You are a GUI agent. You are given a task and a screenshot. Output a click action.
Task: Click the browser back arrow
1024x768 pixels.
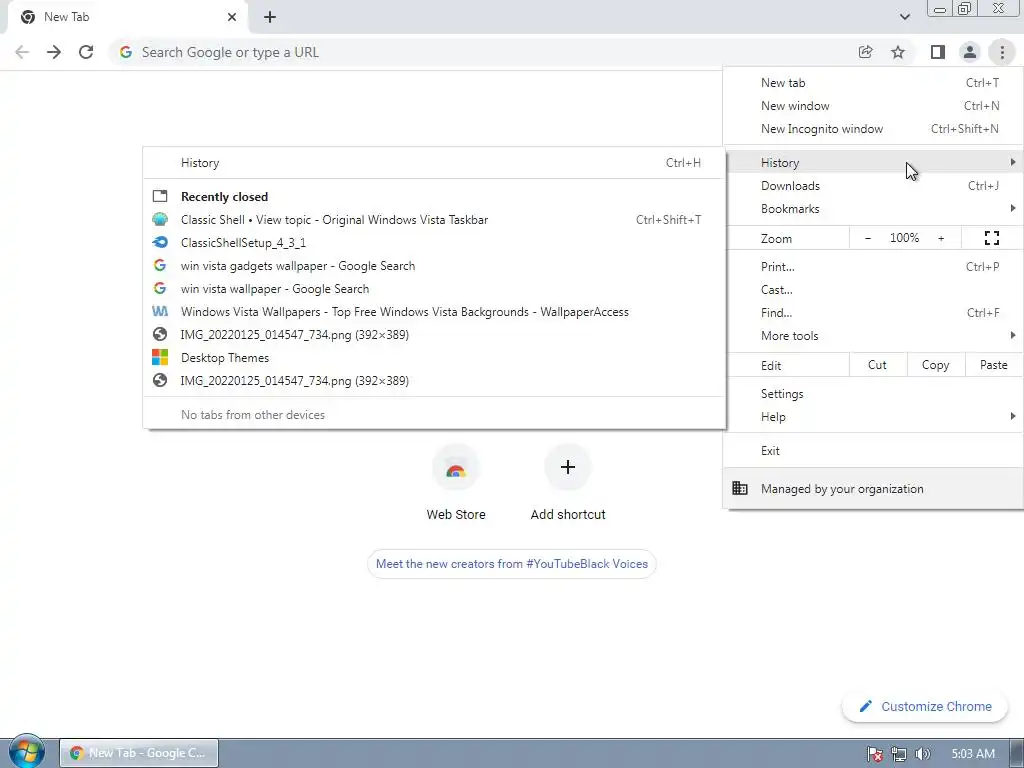coord(22,52)
